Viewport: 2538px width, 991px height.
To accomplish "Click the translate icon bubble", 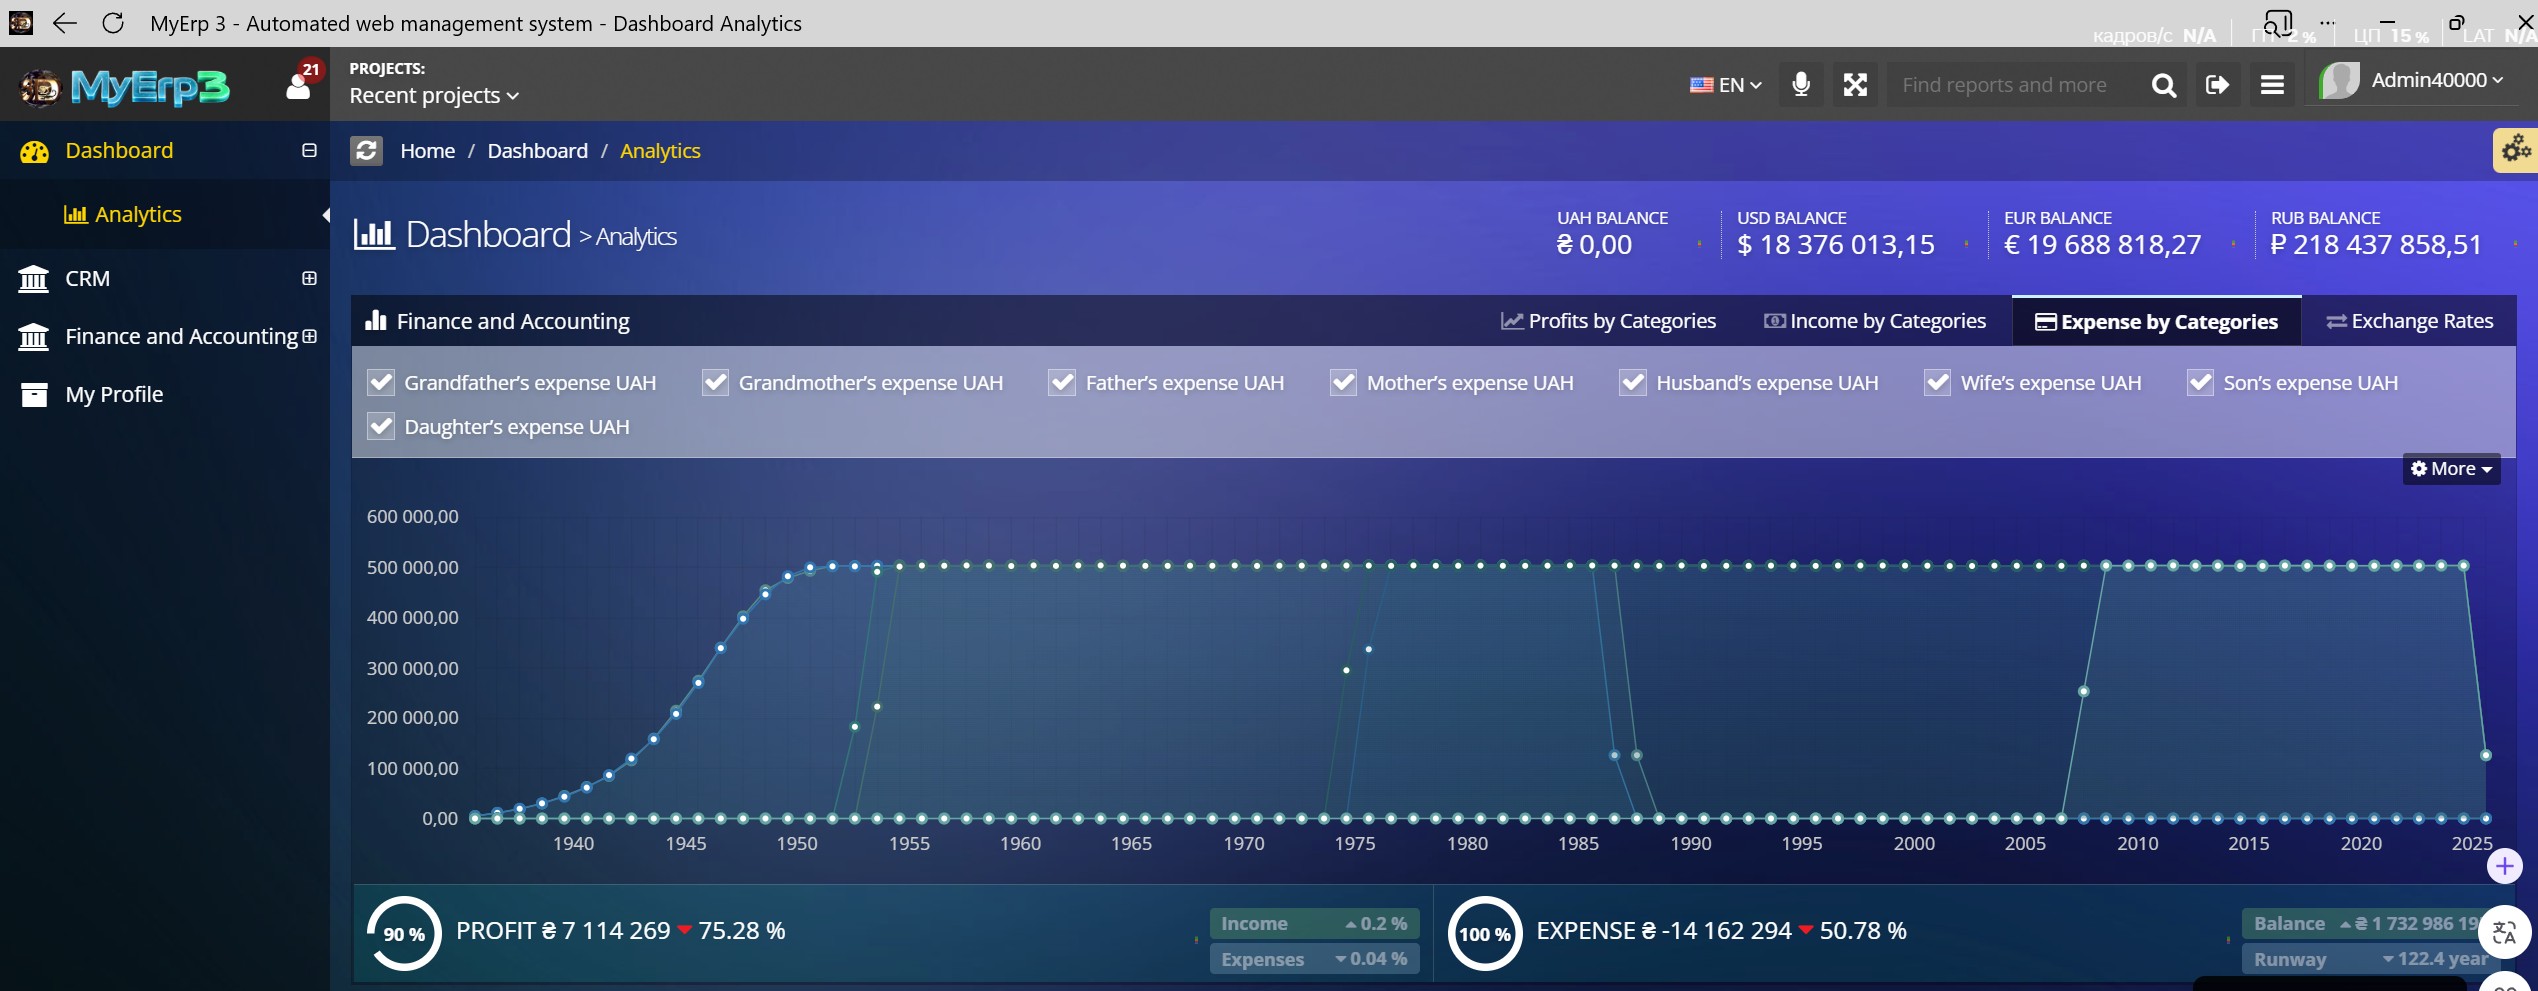I will (x=2505, y=933).
